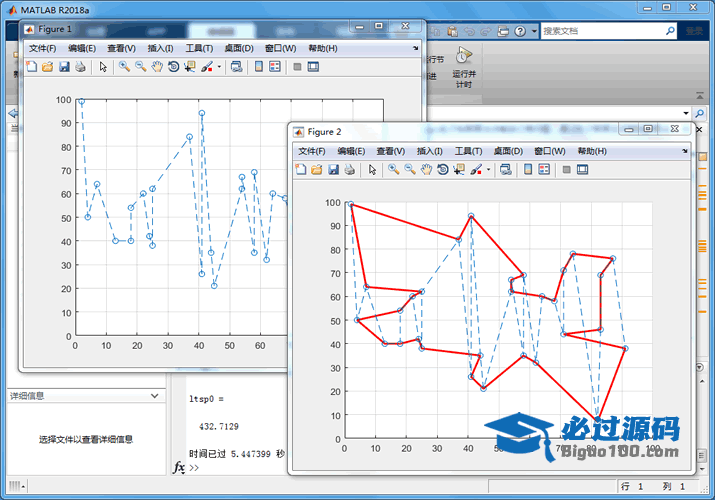Select the Pan hand tool in Figure 2

pos(426,170)
